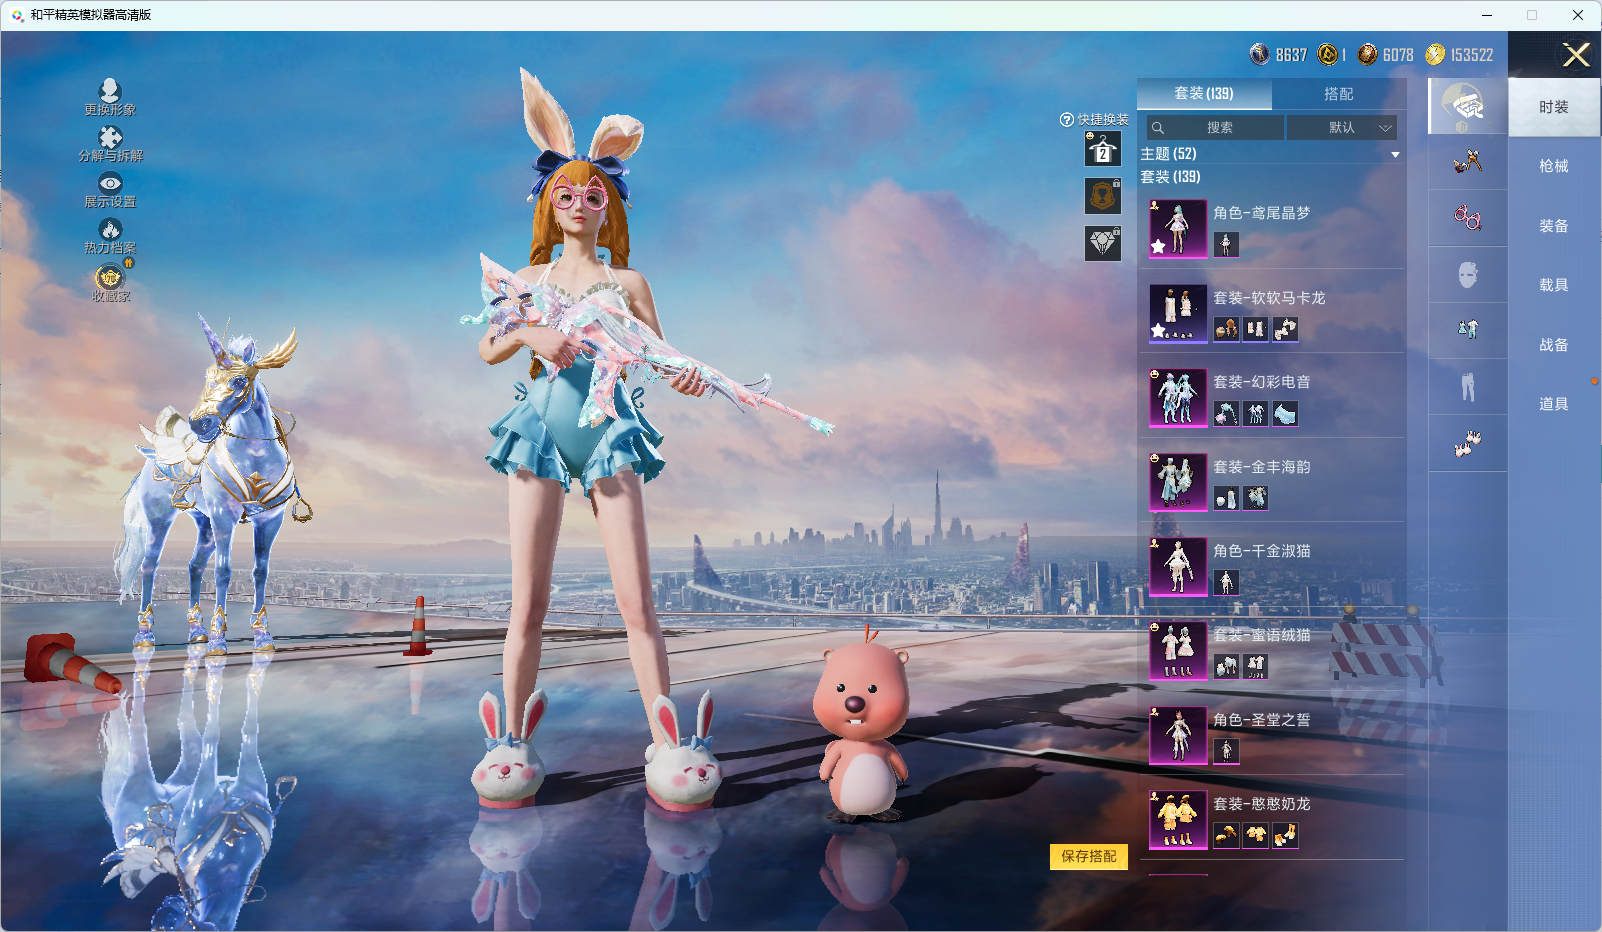1602x932 pixels.
Task: Select the 套装-软软马卡龙 outfit thumbnail
Action: click(1178, 313)
